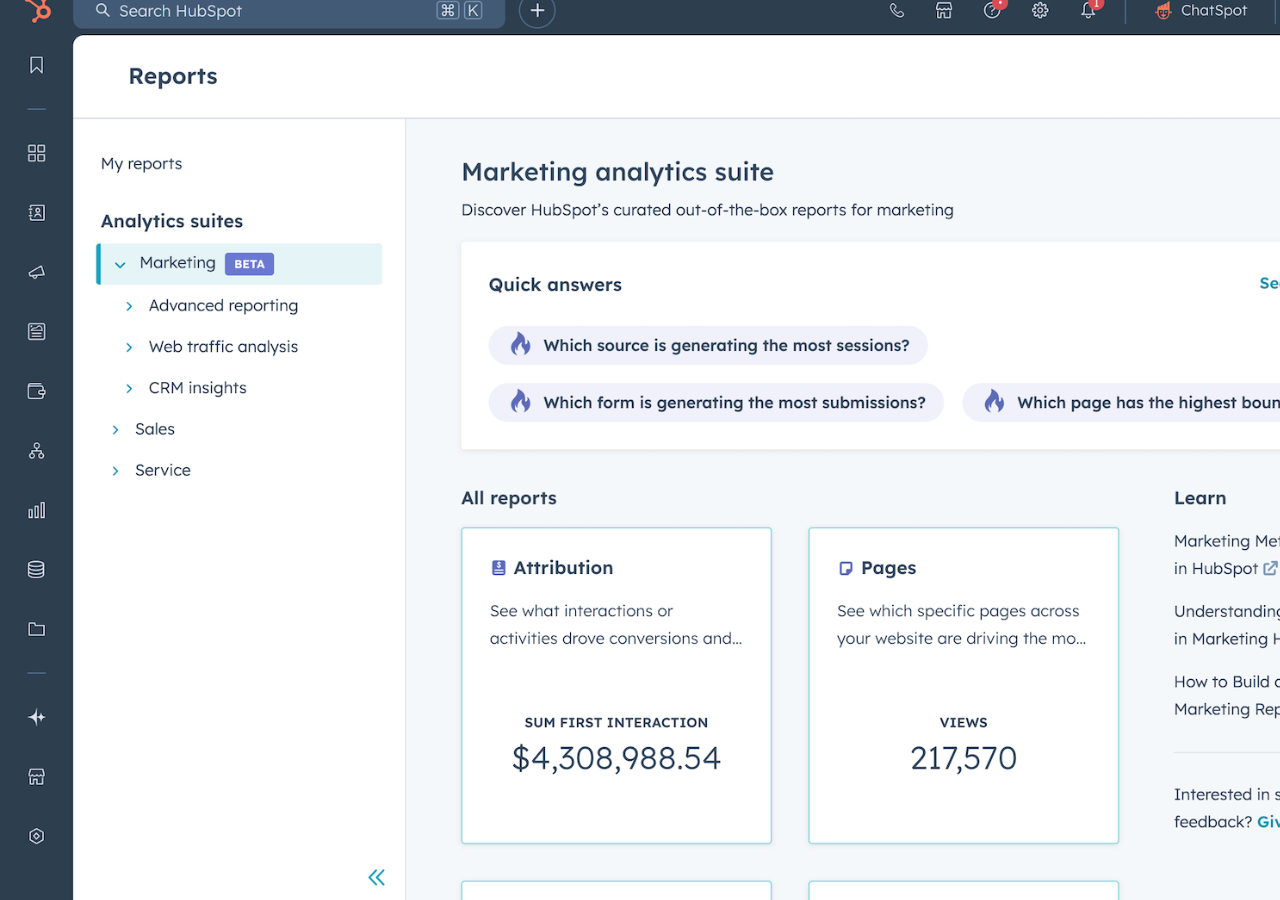This screenshot has height=900, width=1280.
Task: Open the CRM contacts icon in sidebar
Action: coord(37,213)
